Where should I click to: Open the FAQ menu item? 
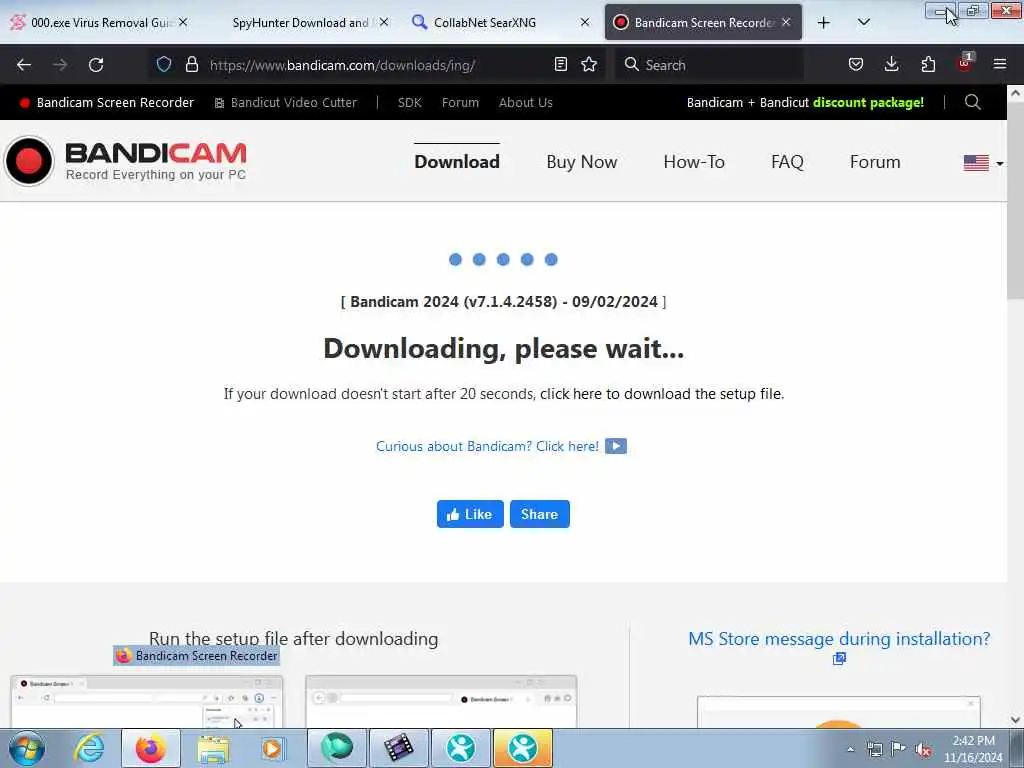(787, 162)
